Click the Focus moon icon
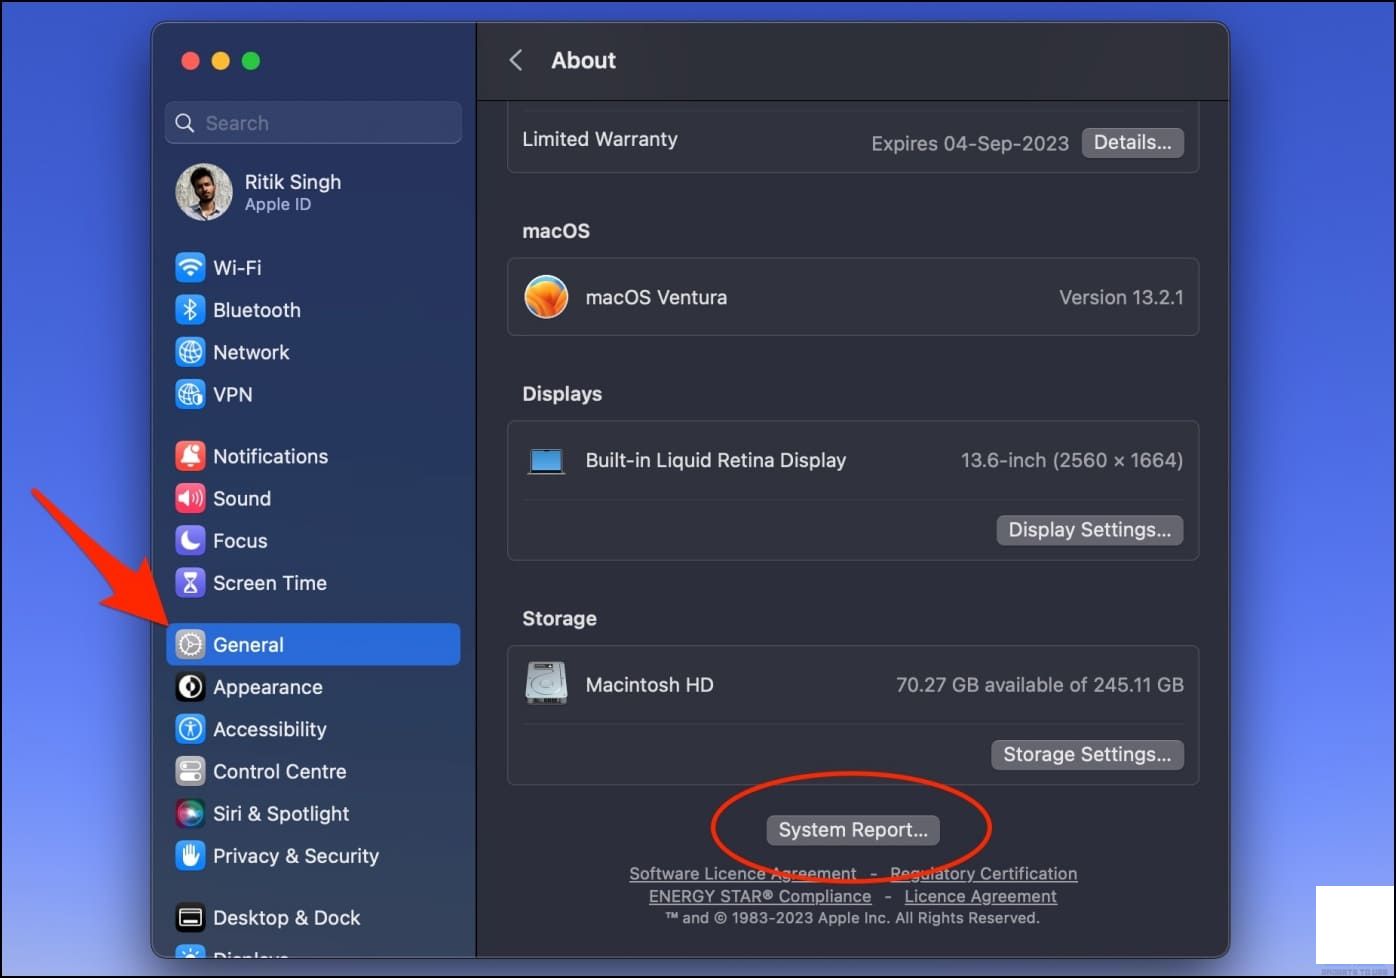Image resolution: width=1396 pixels, height=978 pixels. click(x=190, y=540)
